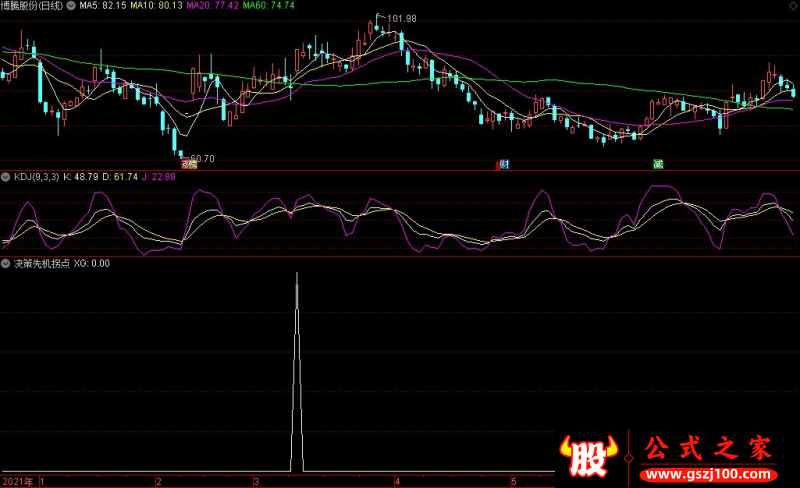Select the green MA60: 74.74 label
Screen dimensions: 800x488
268,6
